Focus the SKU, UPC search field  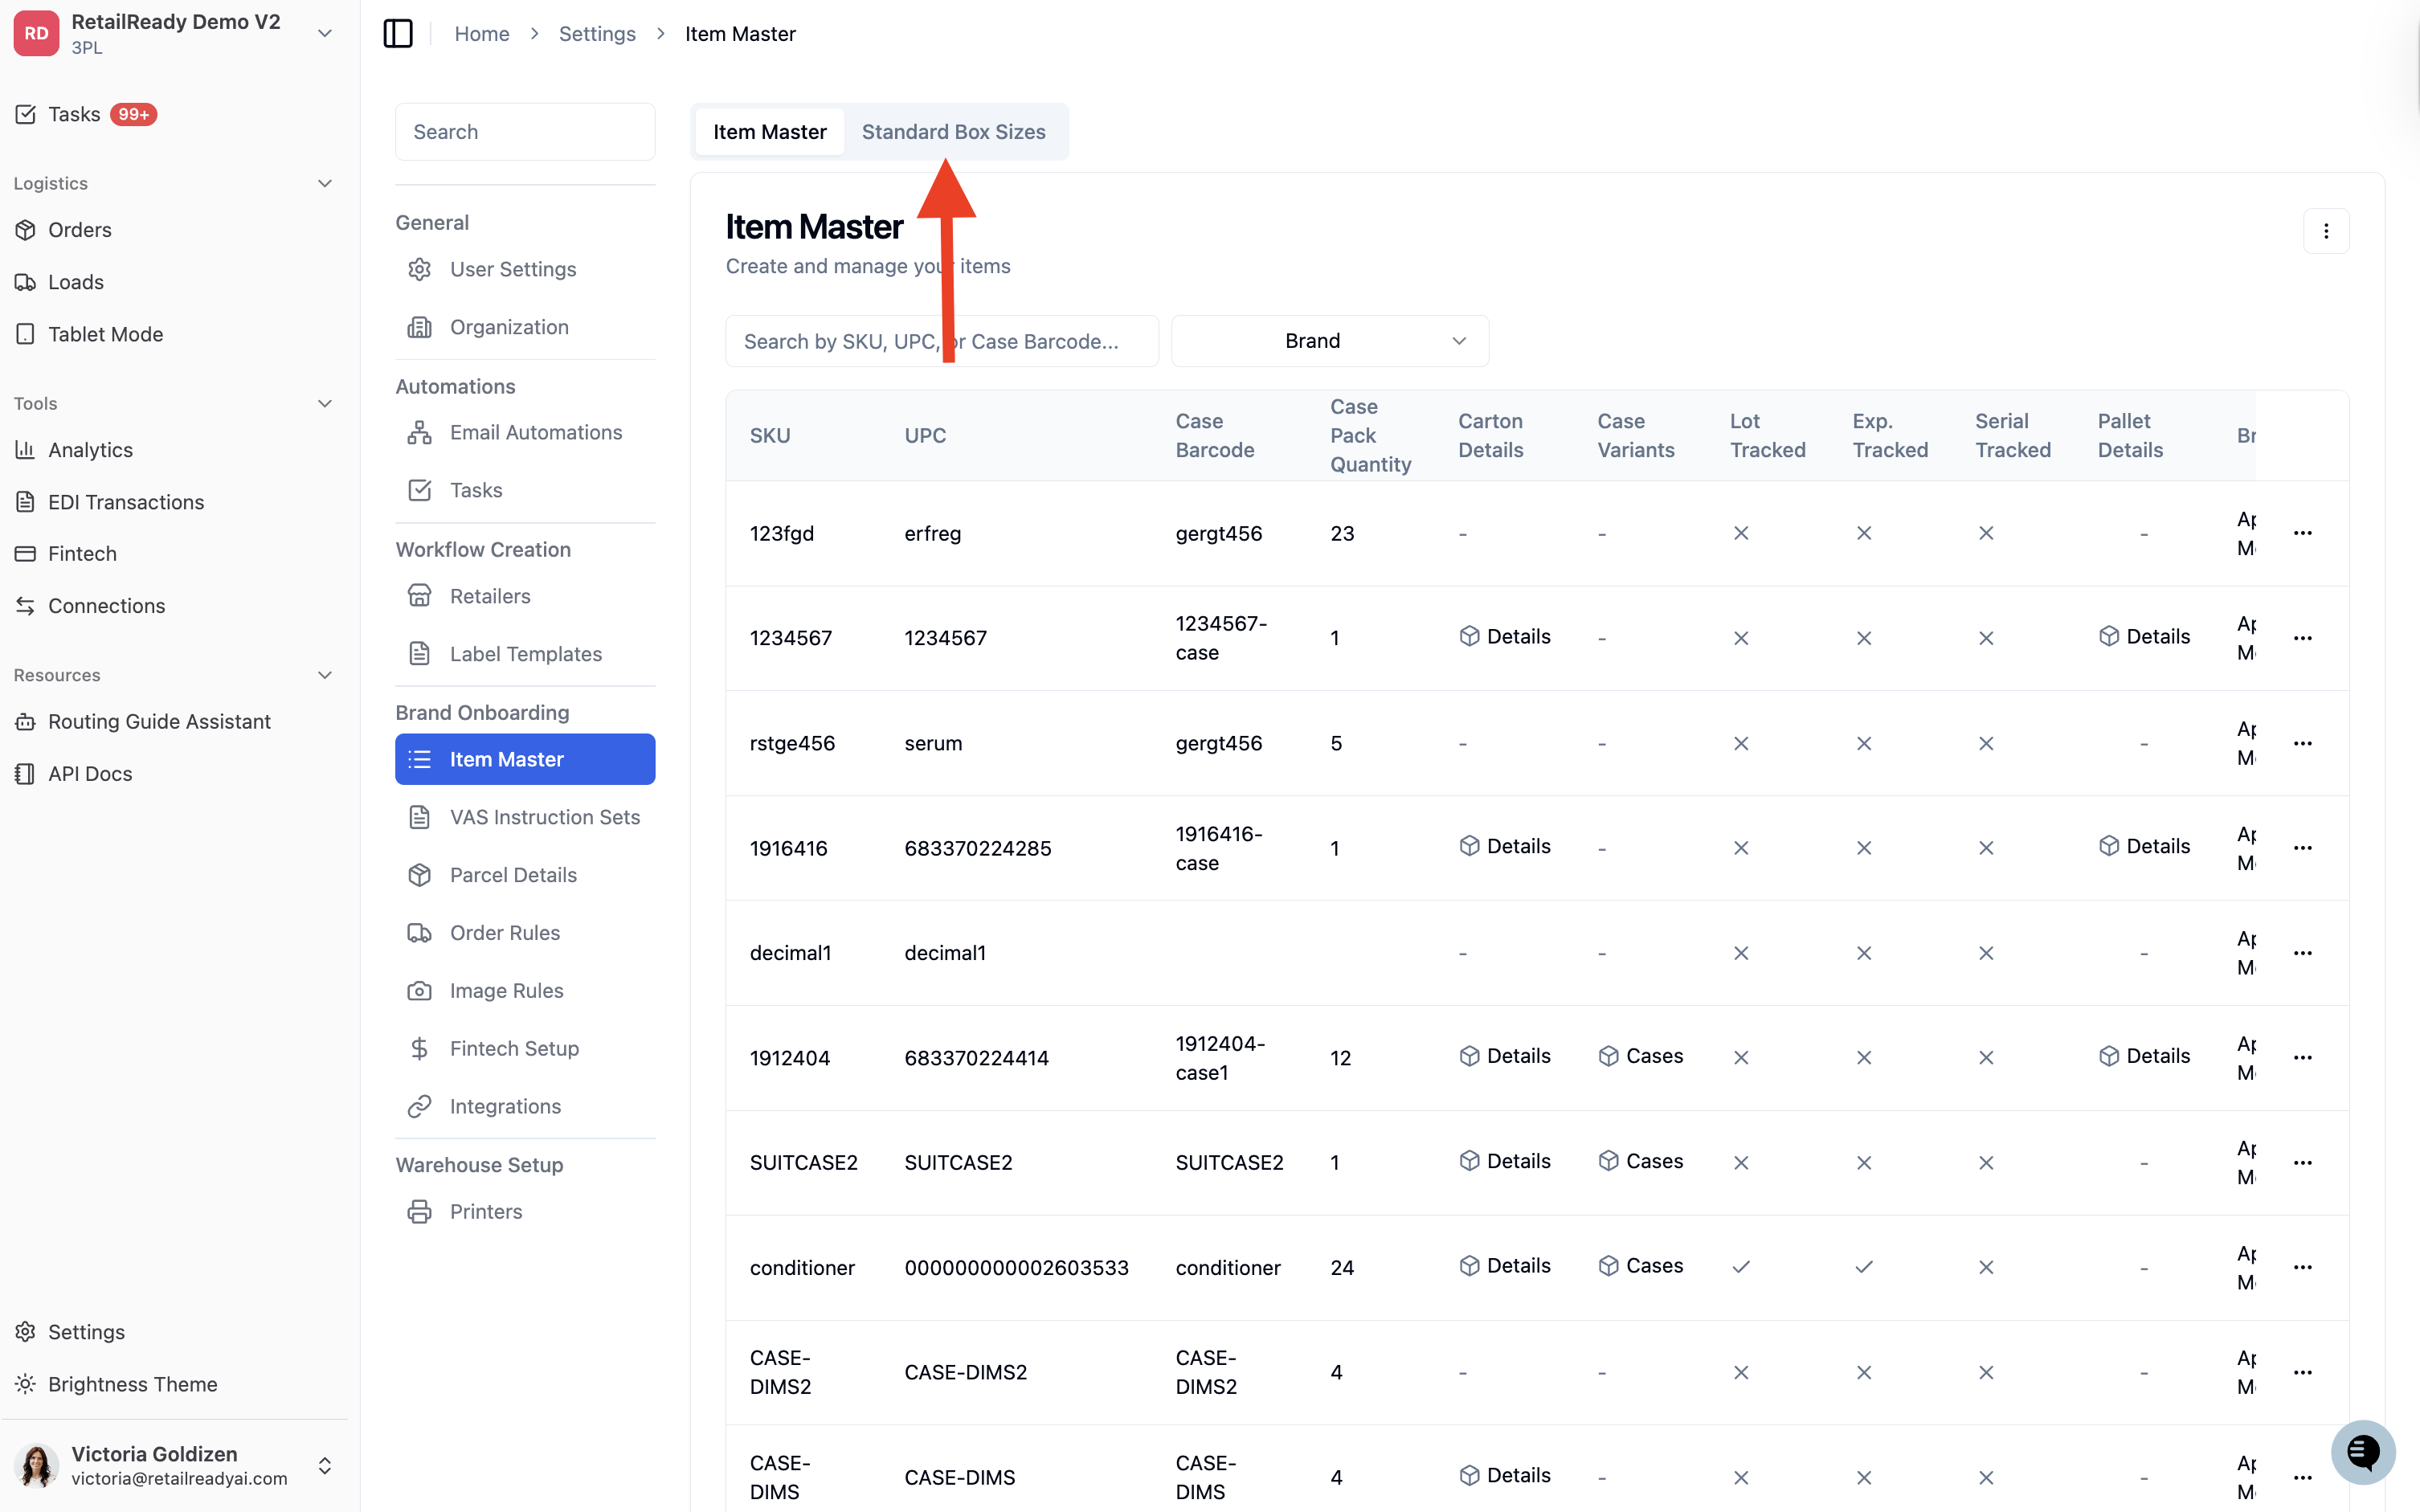click(x=942, y=341)
